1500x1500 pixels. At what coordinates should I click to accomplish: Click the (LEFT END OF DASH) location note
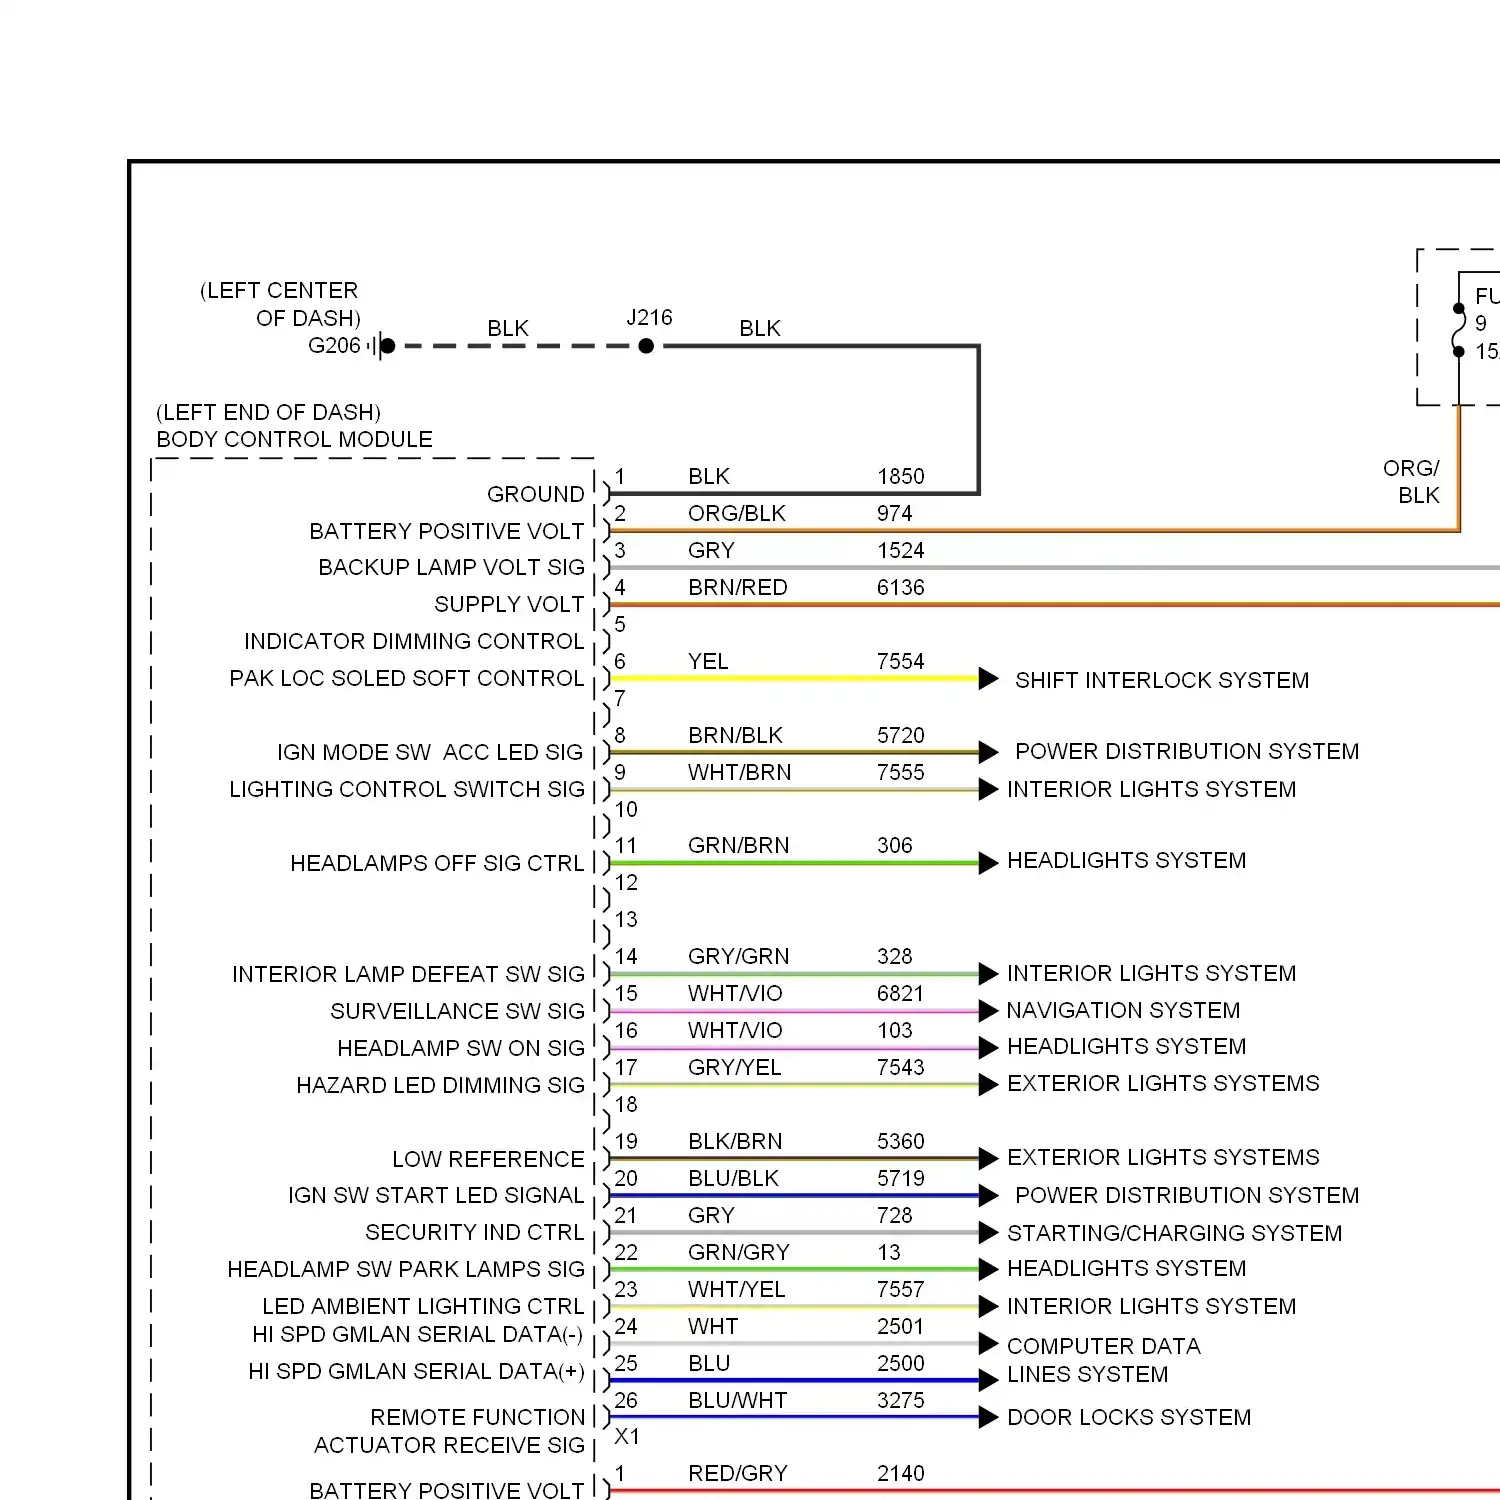pyautogui.click(x=268, y=412)
